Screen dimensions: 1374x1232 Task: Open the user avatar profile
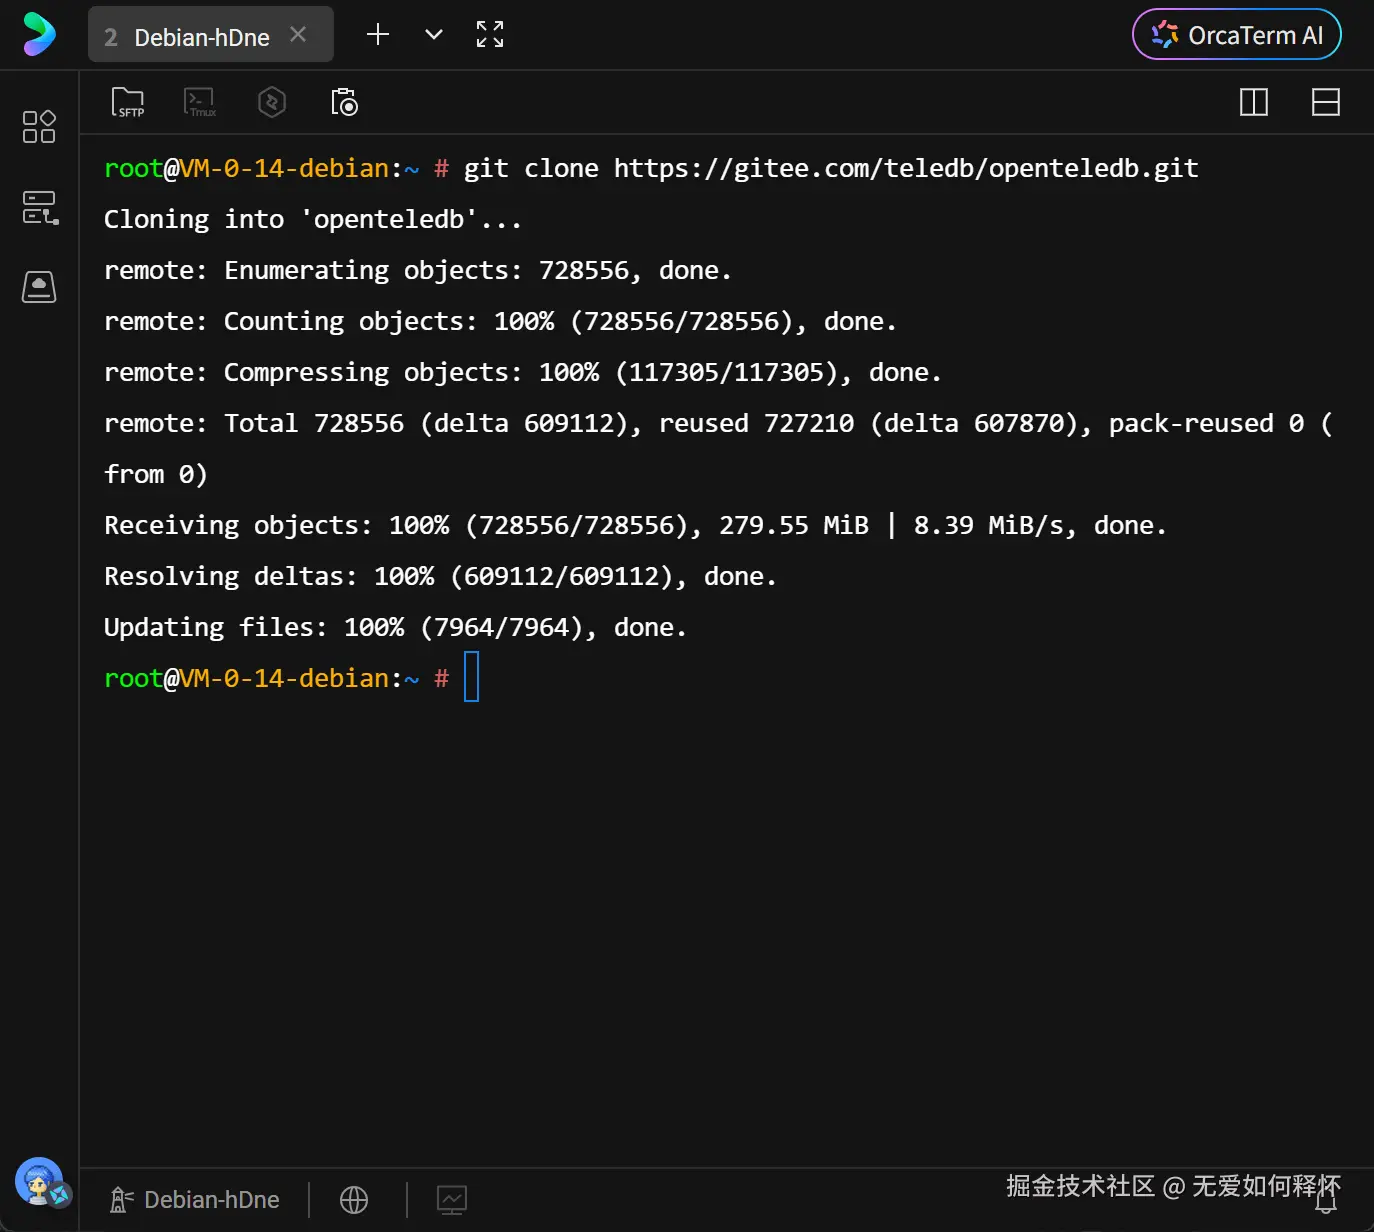[x=41, y=1183]
